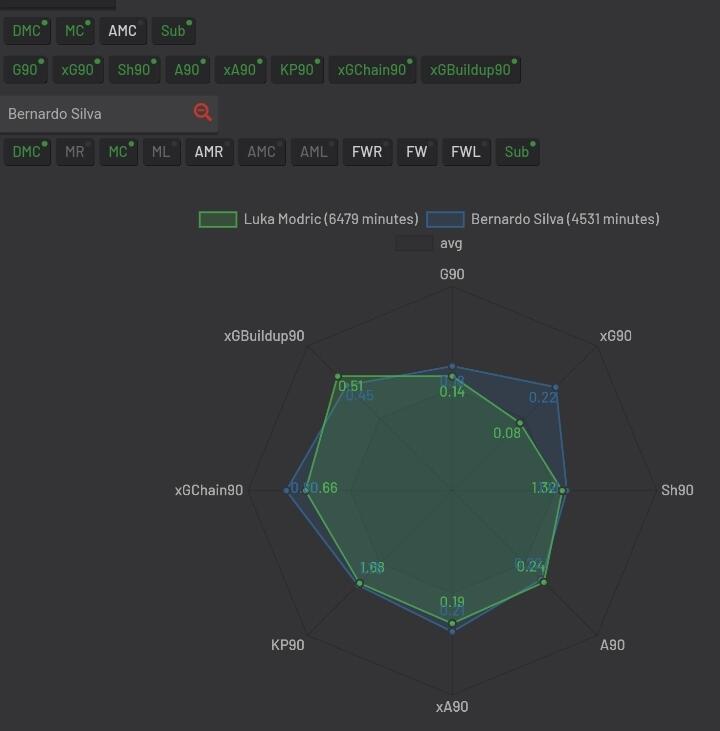
Task: Toggle xGChain90 metric button
Action: (373, 70)
